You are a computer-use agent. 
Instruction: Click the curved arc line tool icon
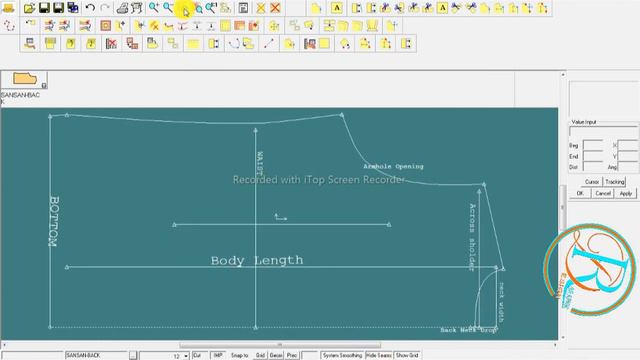coord(234,43)
